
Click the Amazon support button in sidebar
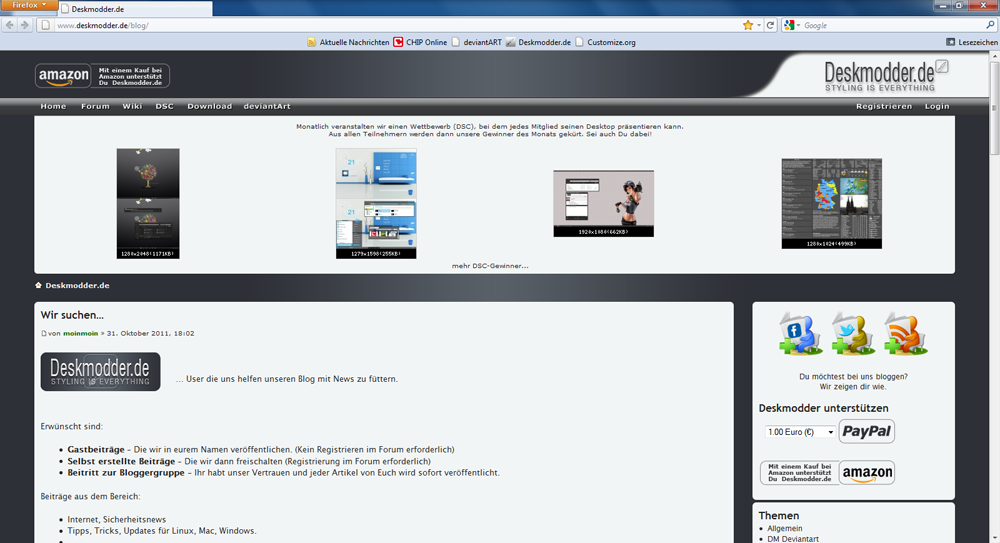[x=827, y=473]
